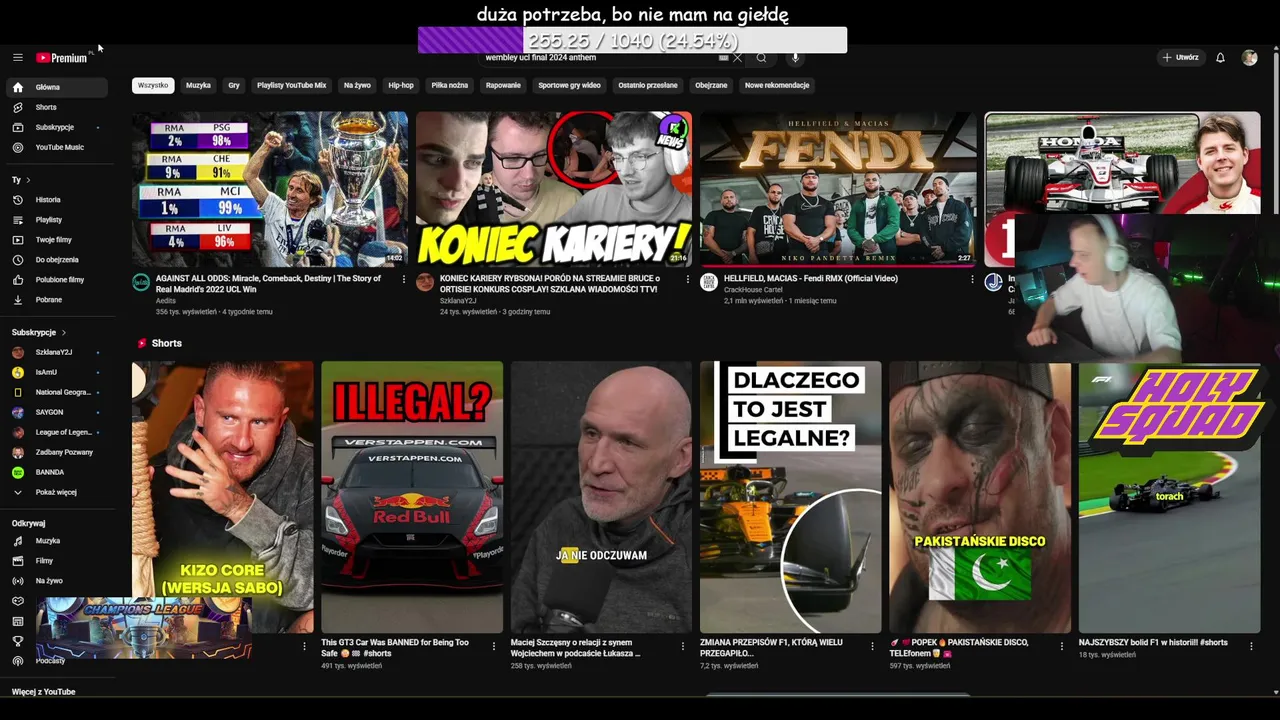1280x720 pixels.
Task: Open more options for HELLFIELD Fendi RMX video
Action: [972, 280]
